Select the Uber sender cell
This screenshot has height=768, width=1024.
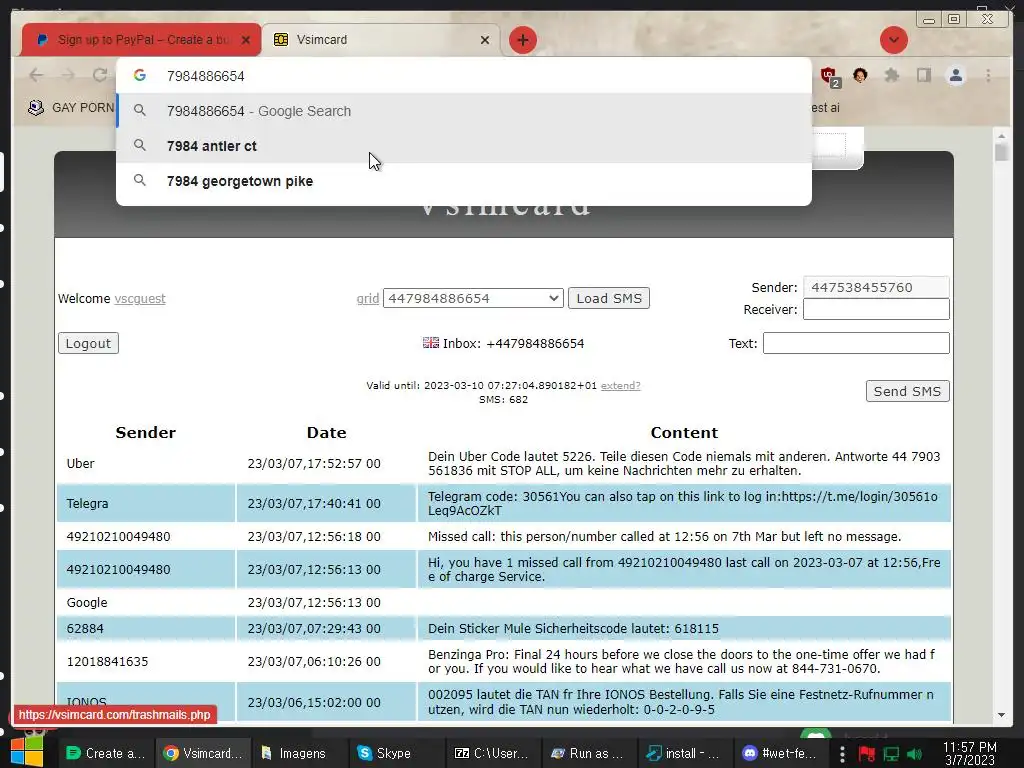coord(146,464)
